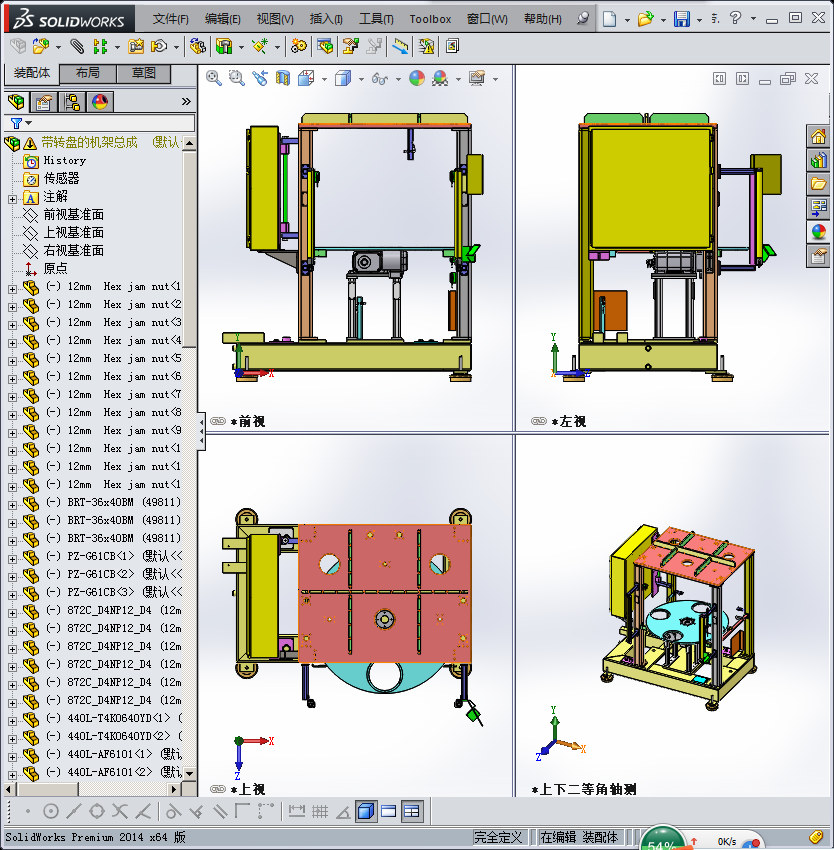The image size is (834, 850).
Task: Select the 上视基准面 plane
Action: [x=73, y=233]
